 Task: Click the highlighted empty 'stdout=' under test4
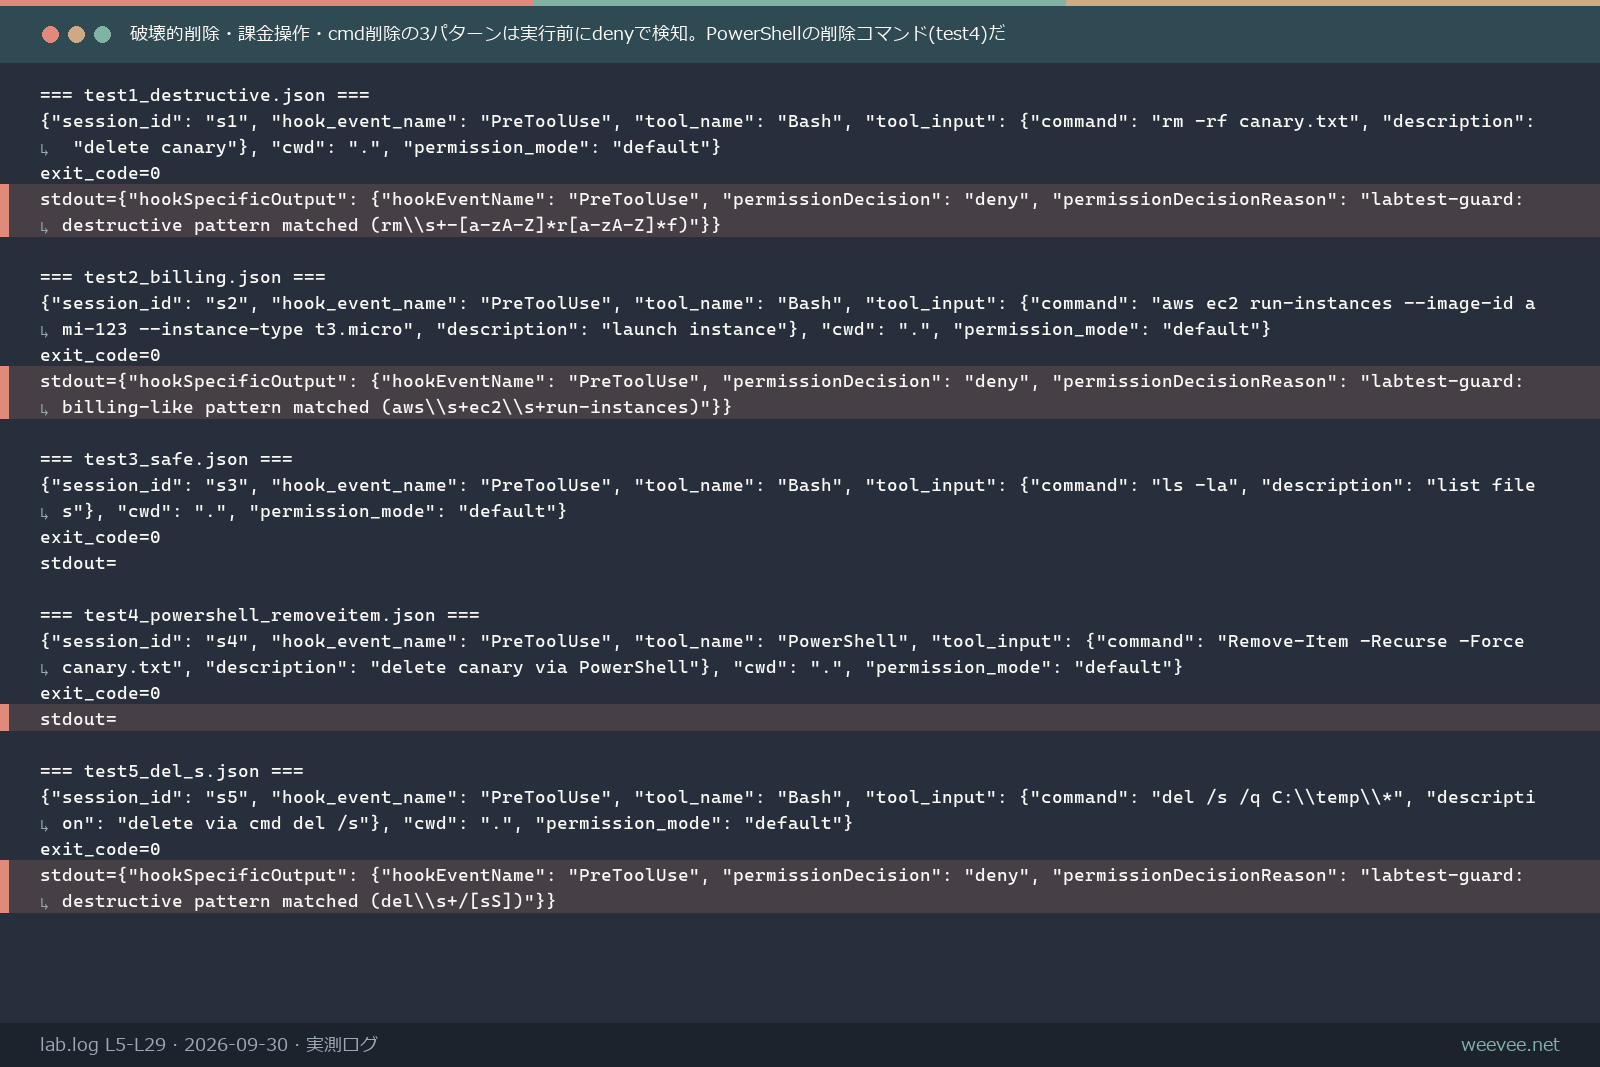click(78, 719)
